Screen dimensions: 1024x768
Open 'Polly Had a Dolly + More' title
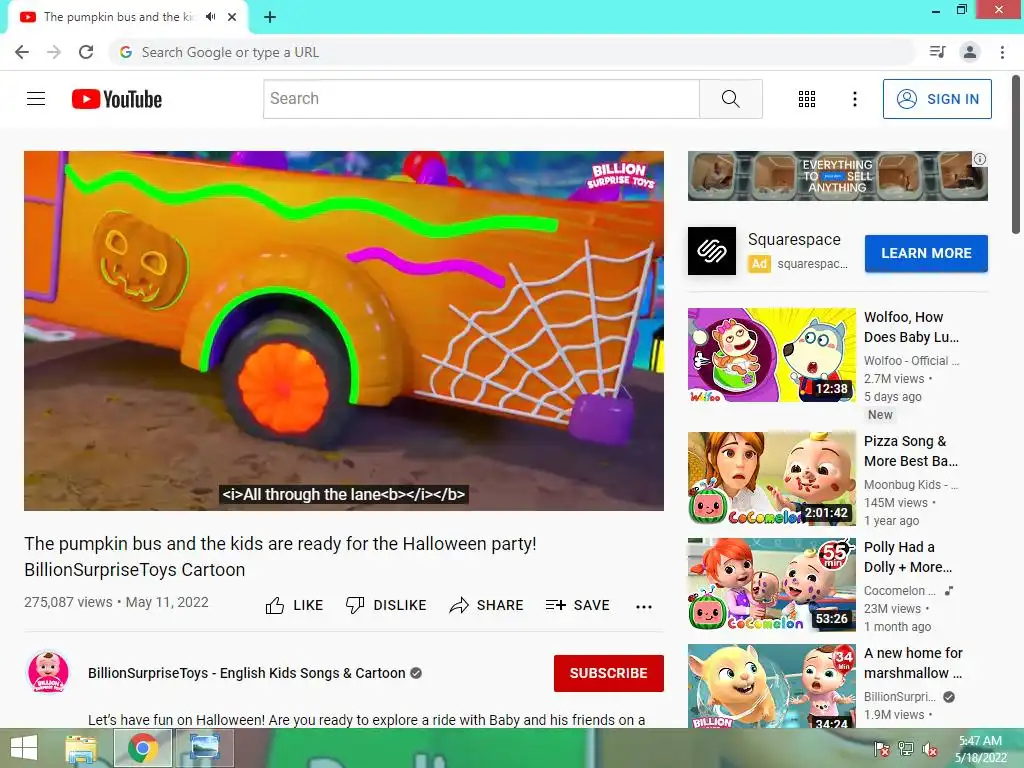[x=908, y=557]
